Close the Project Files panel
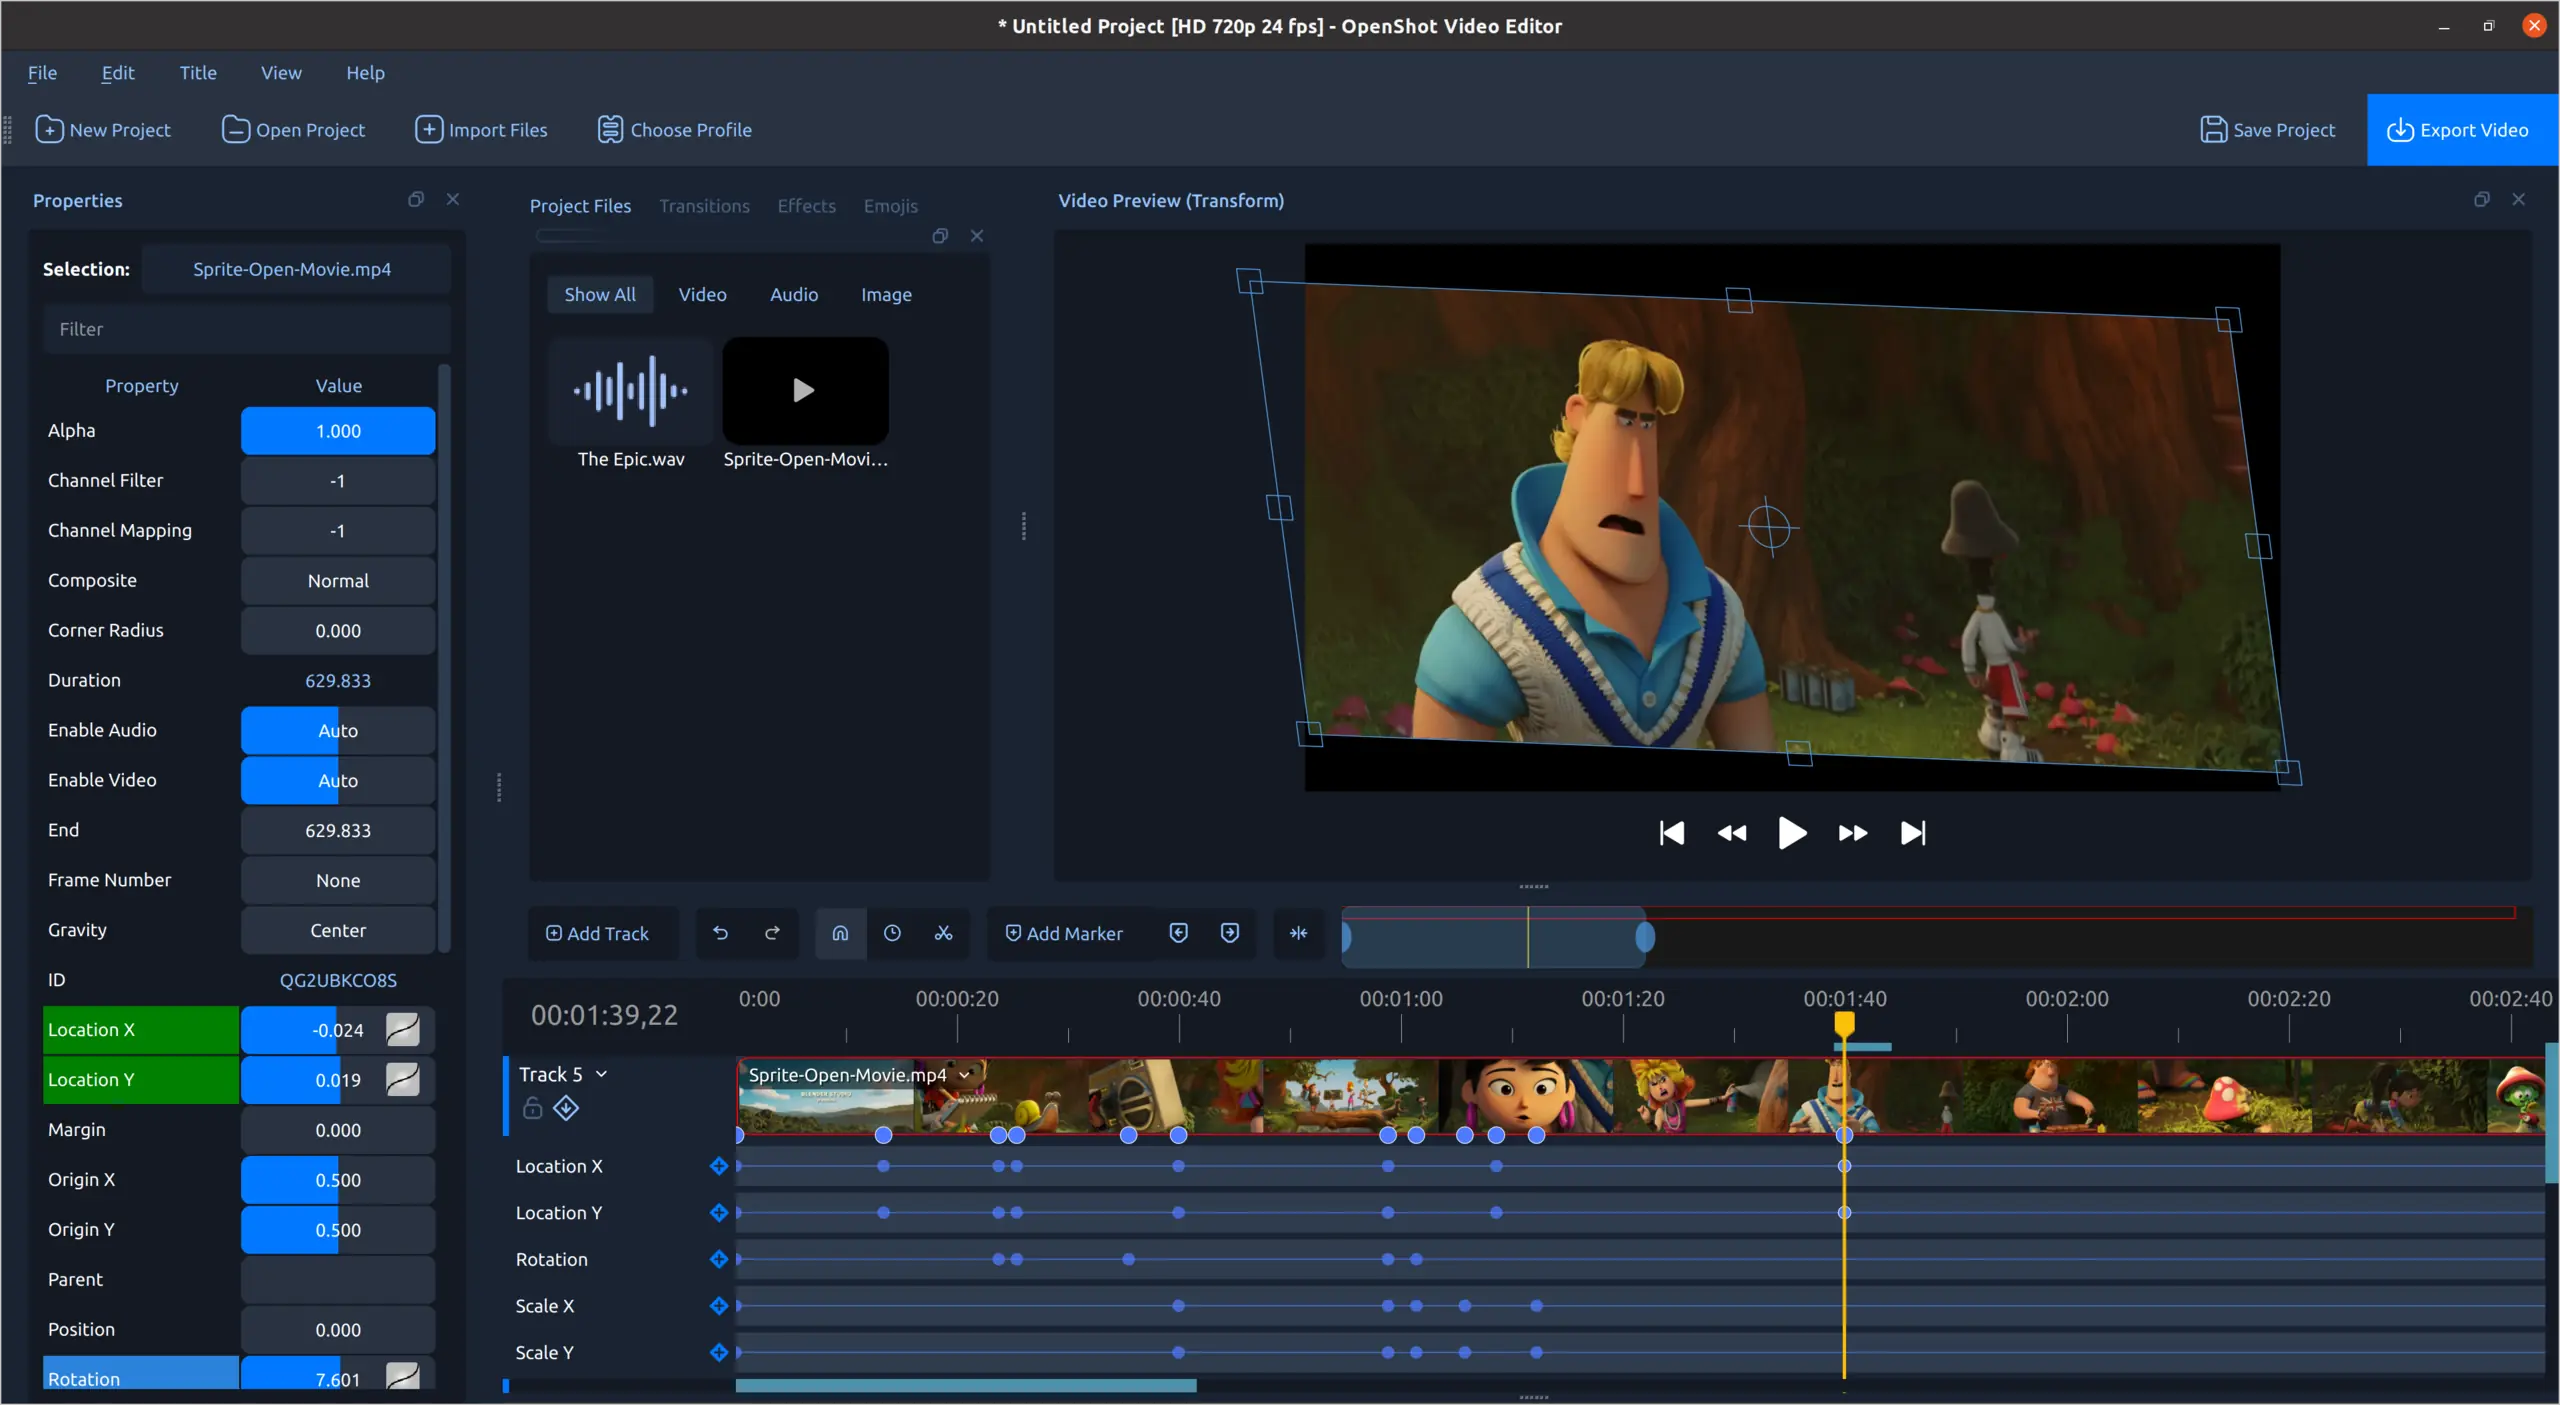Screen dimensions: 2560x1405 tap(977, 236)
